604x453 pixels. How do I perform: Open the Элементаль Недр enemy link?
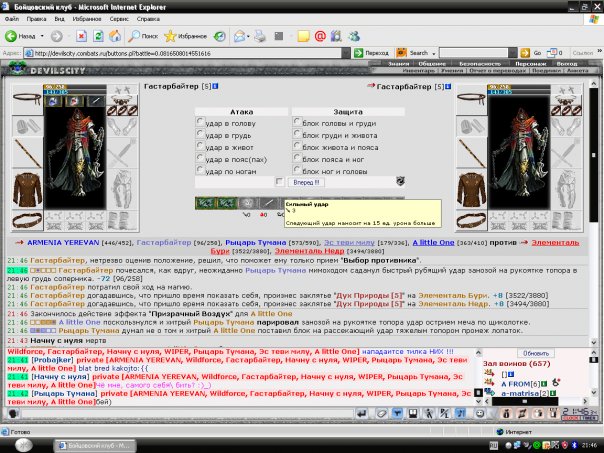pyautogui.click(x=309, y=251)
